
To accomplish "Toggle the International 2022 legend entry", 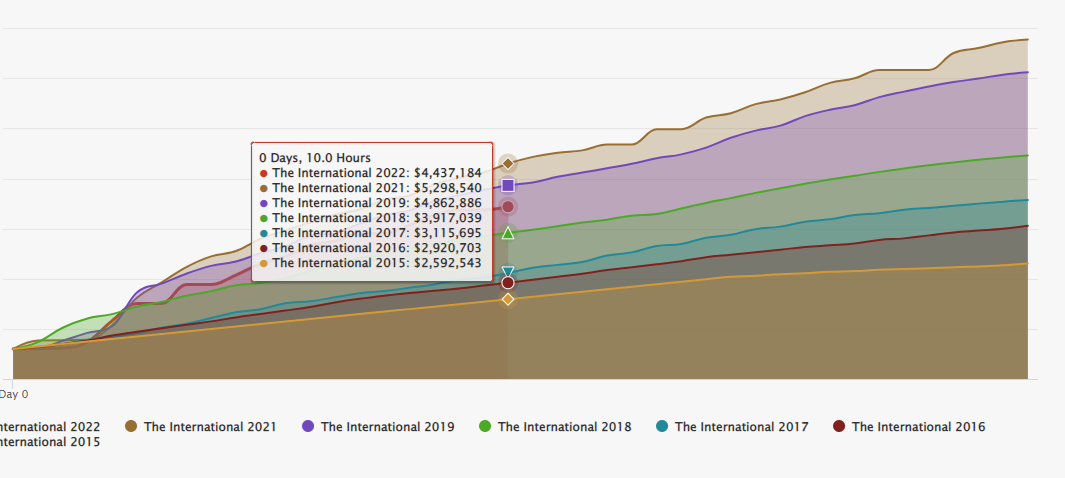I will coord(49,426).
